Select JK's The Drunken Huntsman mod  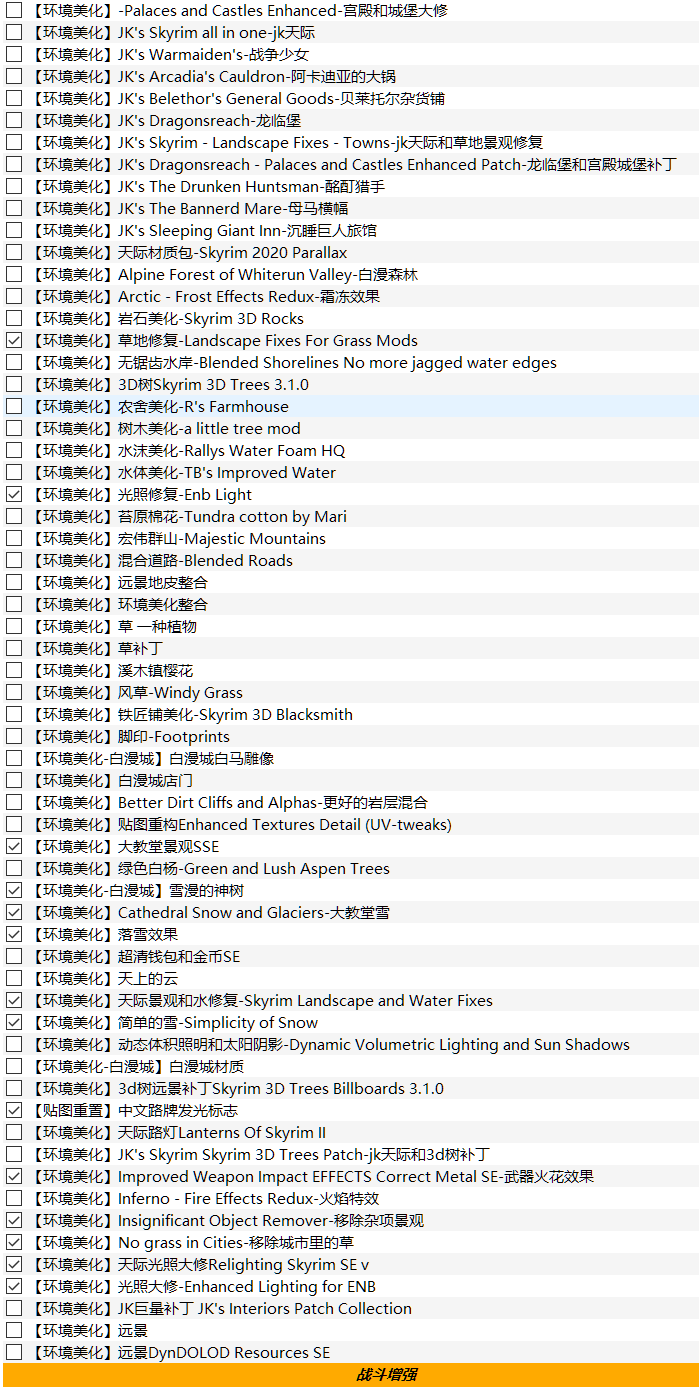tap(208, 186)
